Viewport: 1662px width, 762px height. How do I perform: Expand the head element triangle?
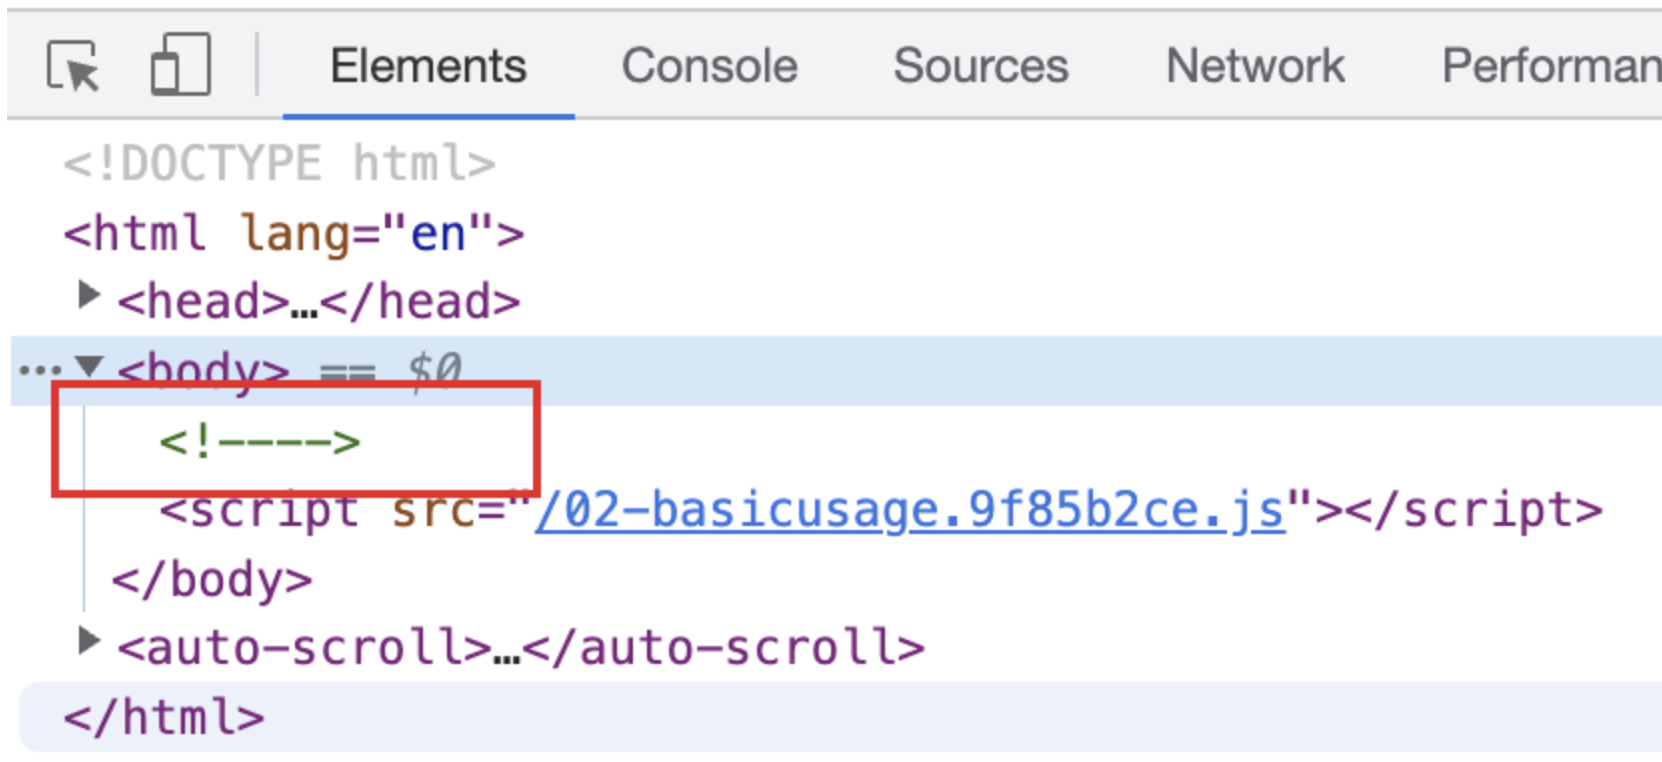point(89,295)
